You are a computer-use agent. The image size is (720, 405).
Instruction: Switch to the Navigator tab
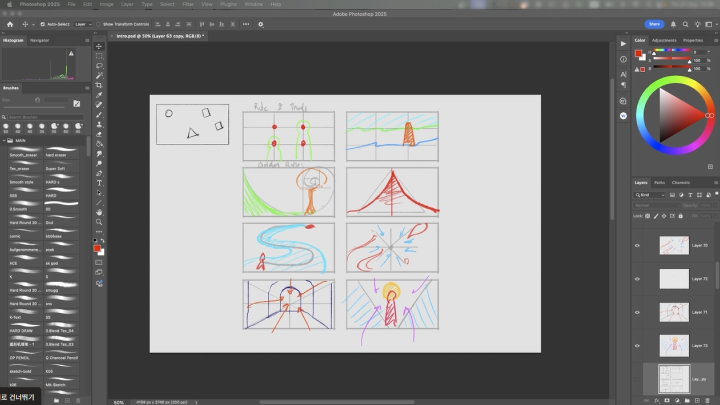coord(40,40)
